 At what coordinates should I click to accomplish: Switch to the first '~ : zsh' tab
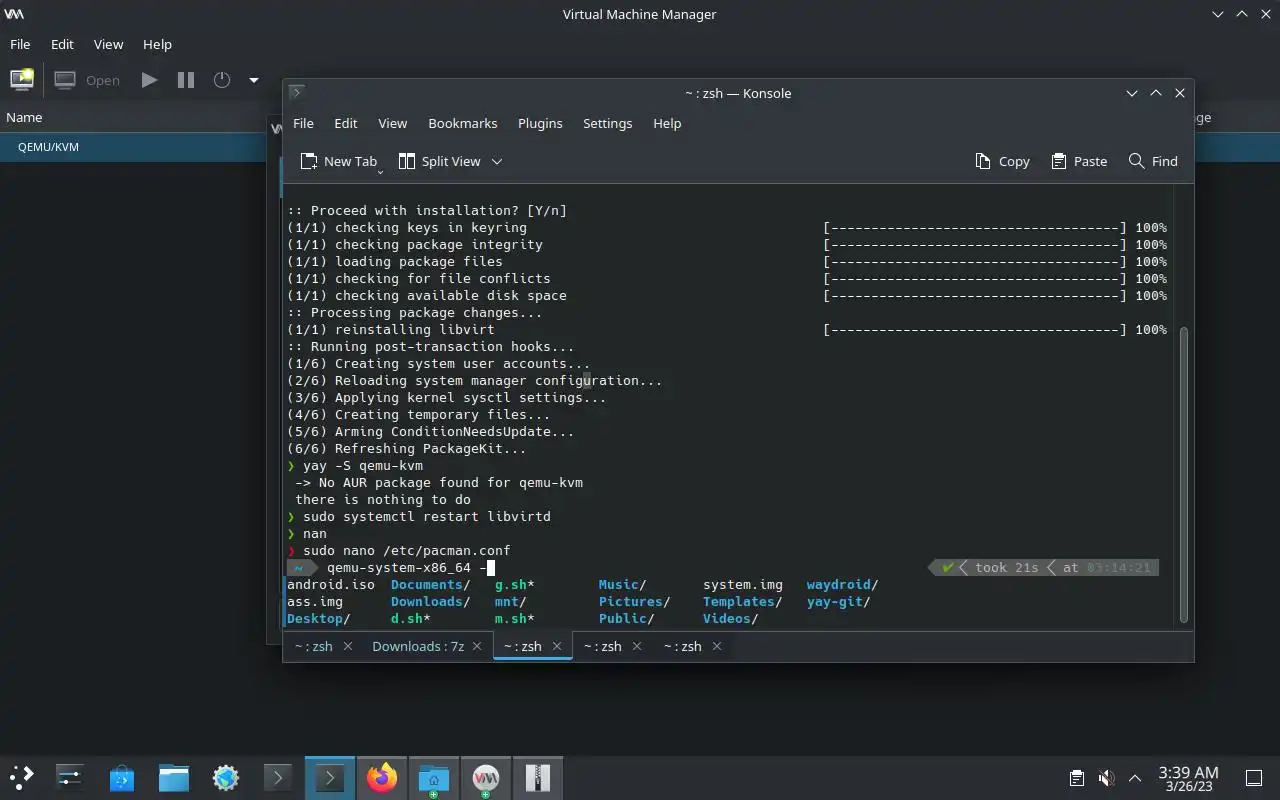pyautogui.click(x=313, y=646)
